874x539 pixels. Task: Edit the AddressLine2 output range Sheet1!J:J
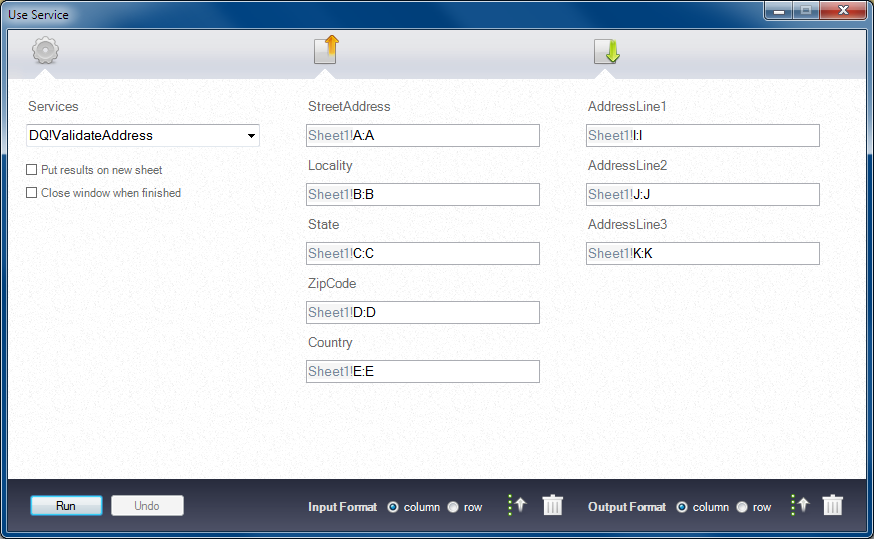click(702, 195)
